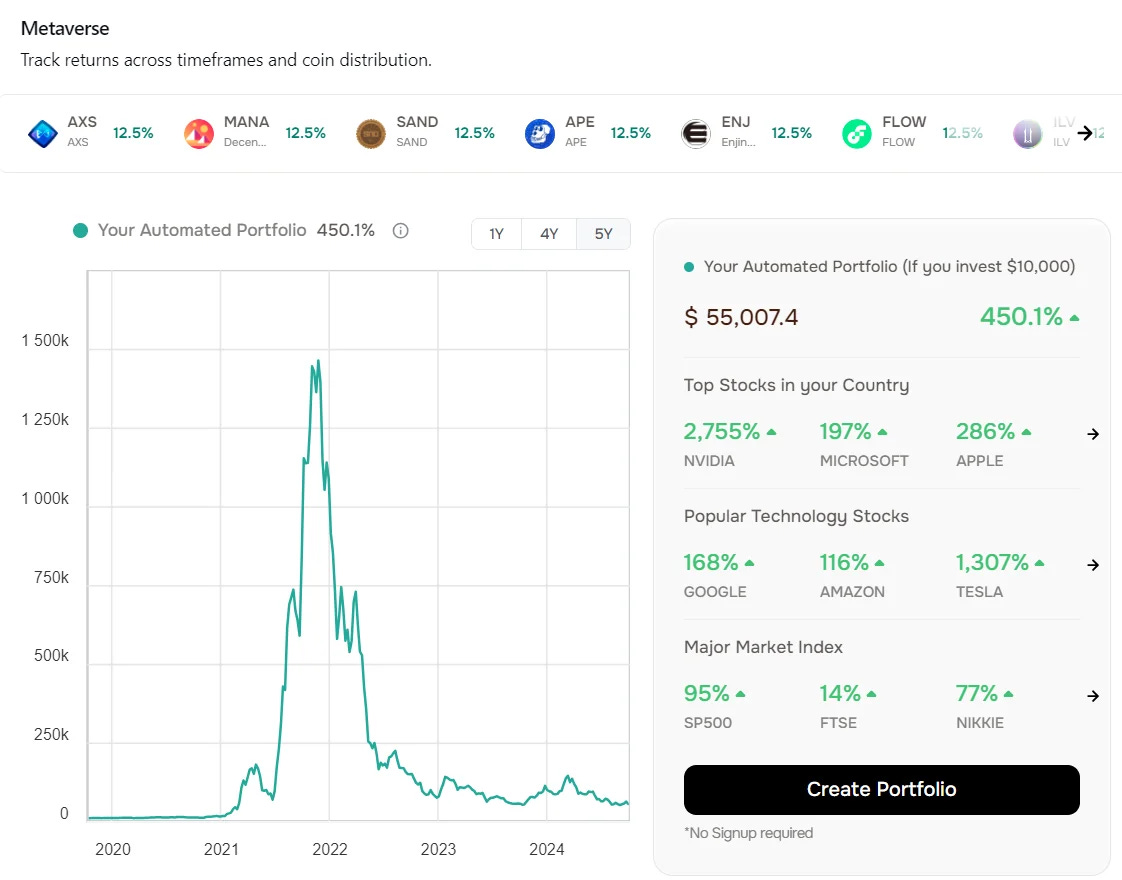Click the FTSE 14% return
1122x880 pixels.
(x=848, y=693)
